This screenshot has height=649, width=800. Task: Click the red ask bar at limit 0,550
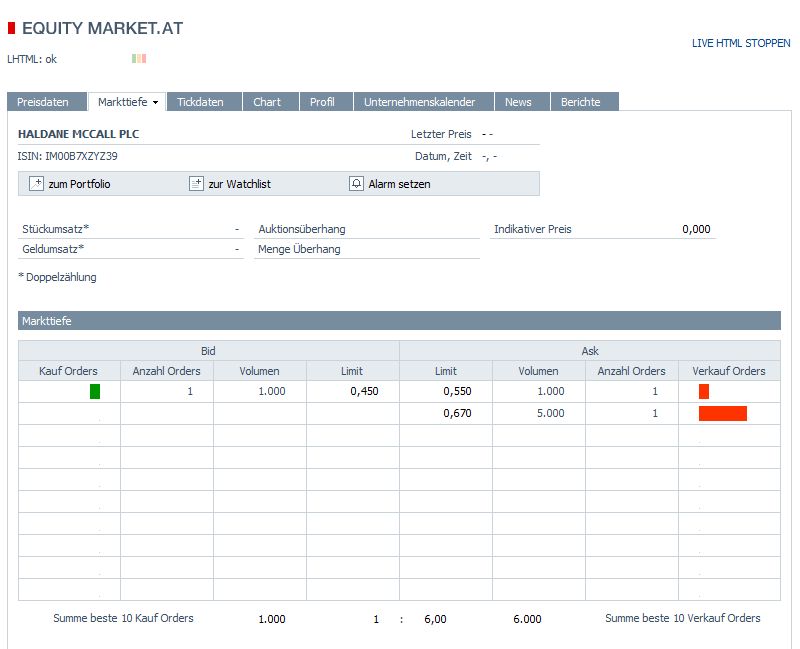[x=703, y=391]
